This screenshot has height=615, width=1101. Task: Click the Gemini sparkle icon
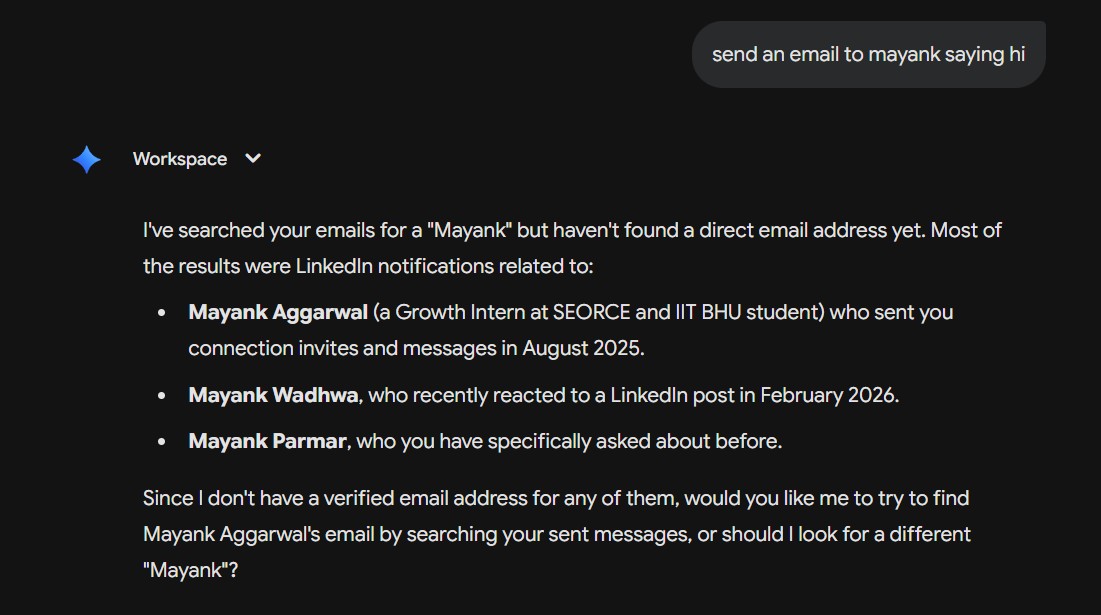(x=86, y=158)
